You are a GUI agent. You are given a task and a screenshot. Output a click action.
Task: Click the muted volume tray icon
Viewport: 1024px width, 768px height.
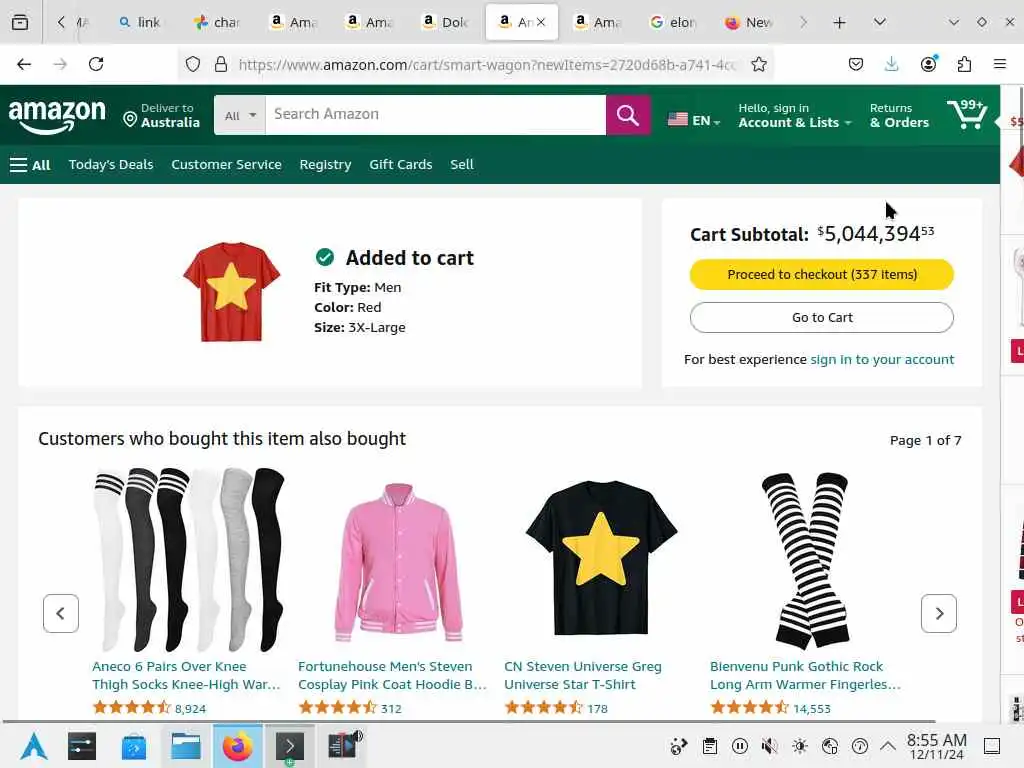click(x=769, y=746)
